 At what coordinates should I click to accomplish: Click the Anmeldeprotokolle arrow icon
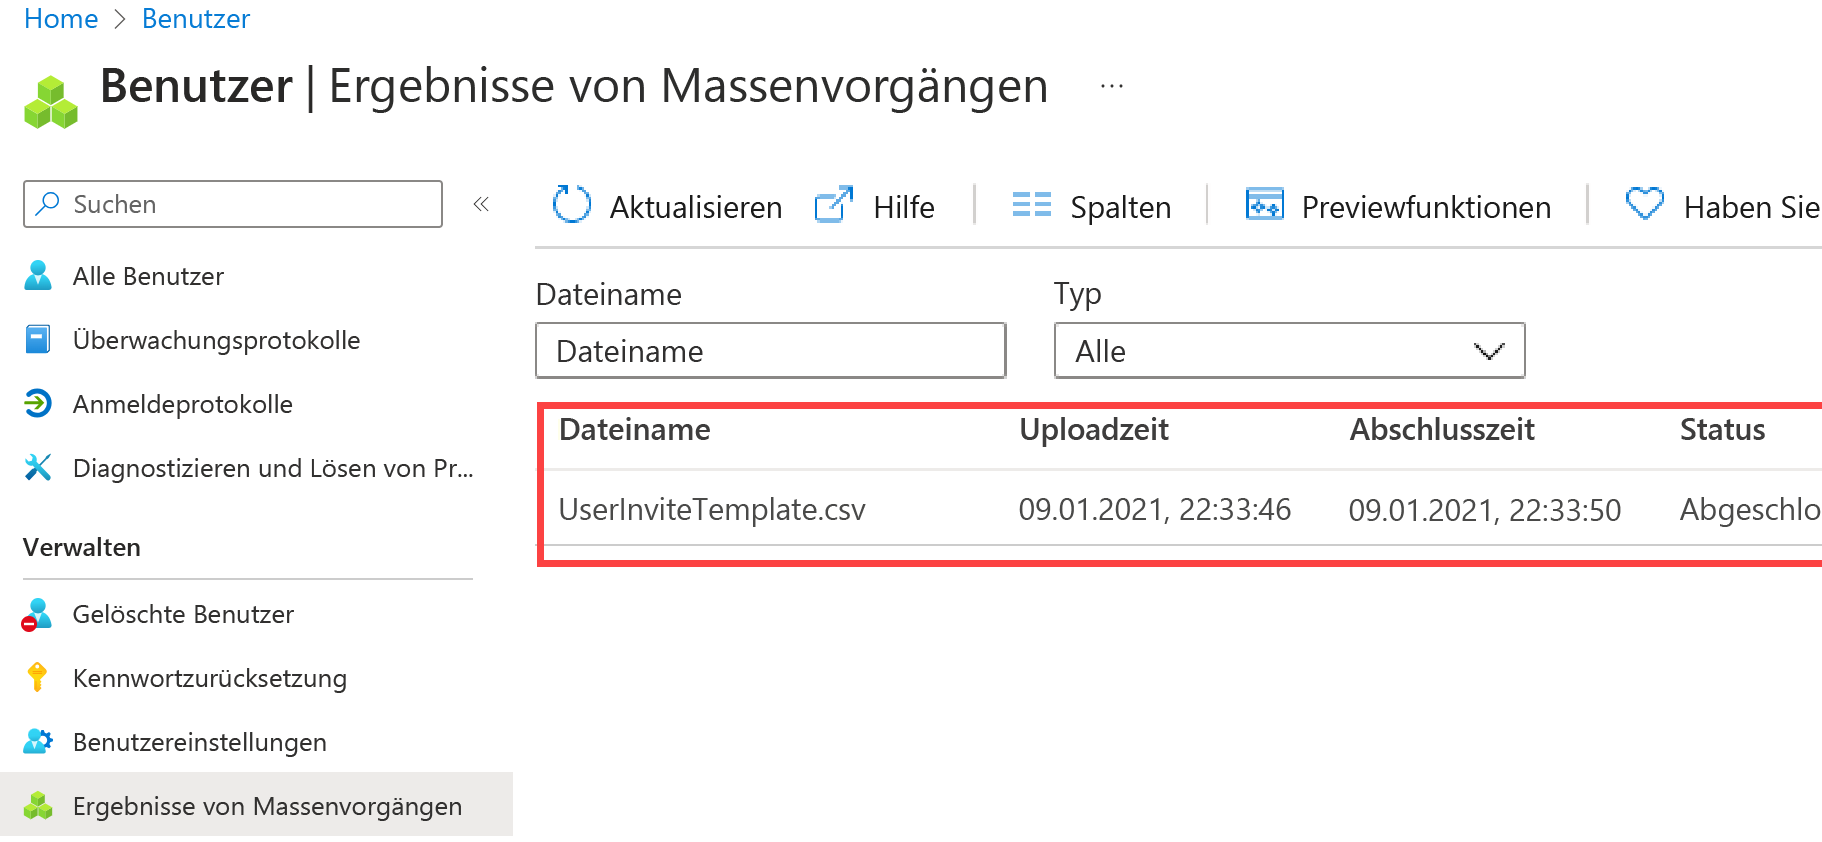[38, 404]
